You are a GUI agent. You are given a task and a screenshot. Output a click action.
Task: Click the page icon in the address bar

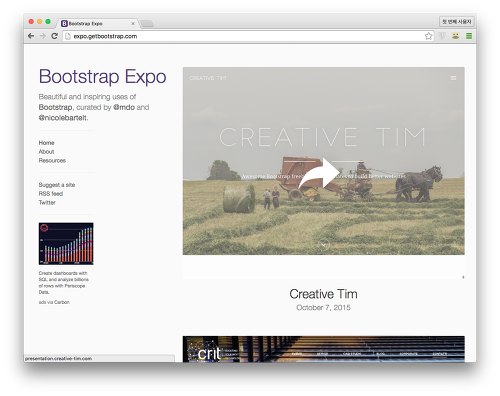click(x=68, y=36)
